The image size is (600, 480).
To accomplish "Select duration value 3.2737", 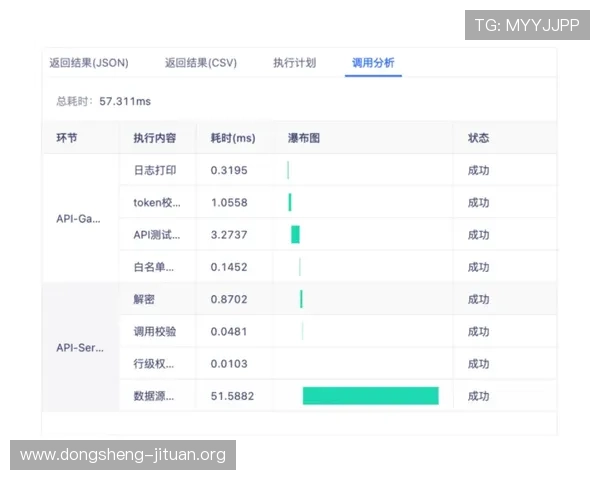I will pyautogui.click(x=229, y=235).
